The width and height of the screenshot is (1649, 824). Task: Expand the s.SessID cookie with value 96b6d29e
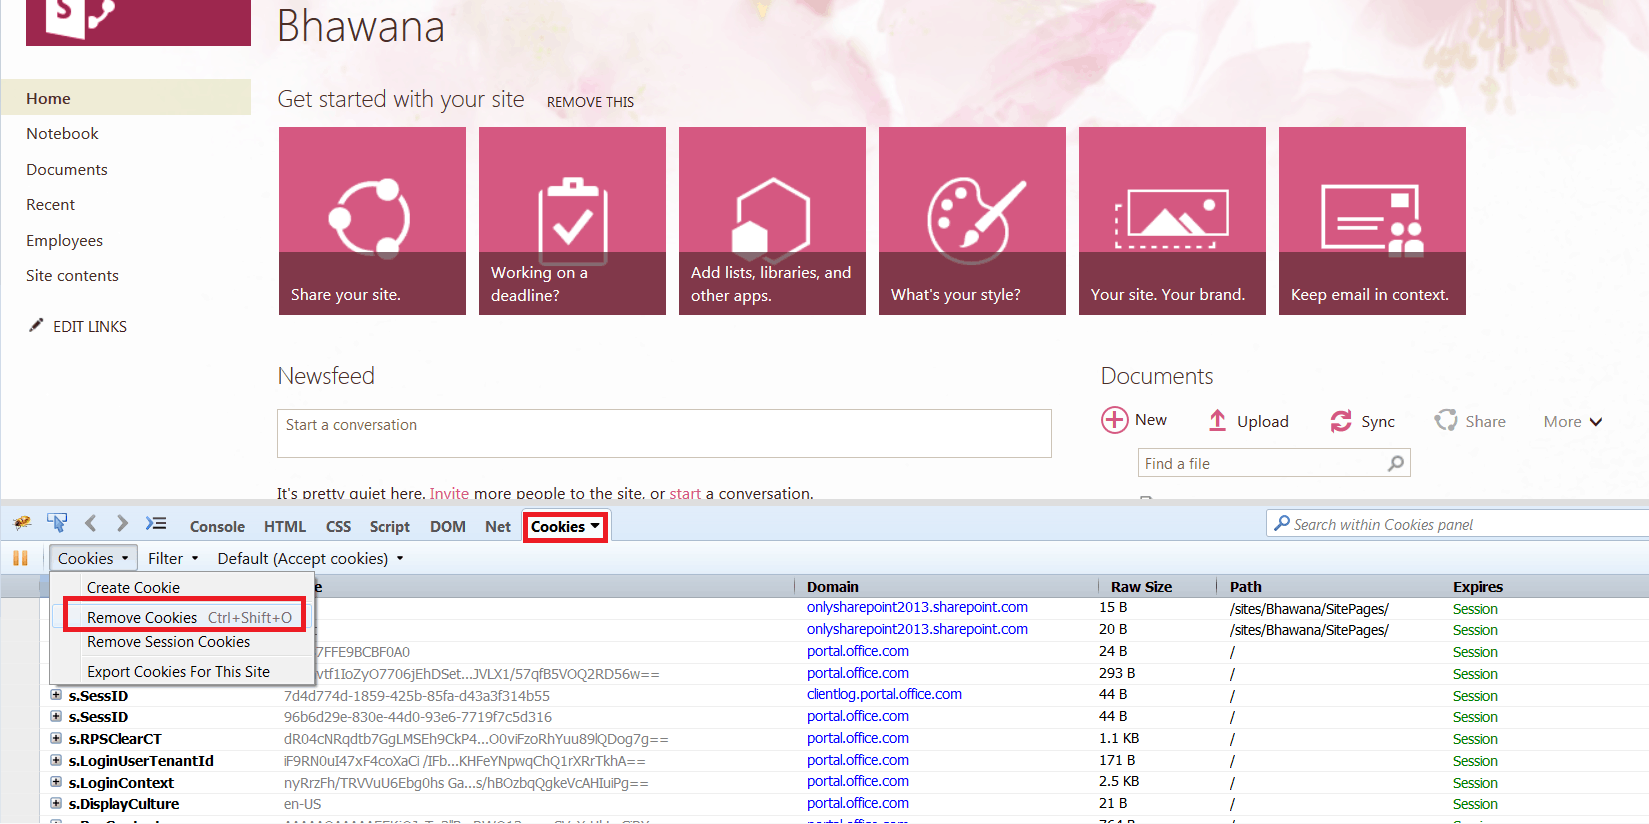tap(56, 716)
